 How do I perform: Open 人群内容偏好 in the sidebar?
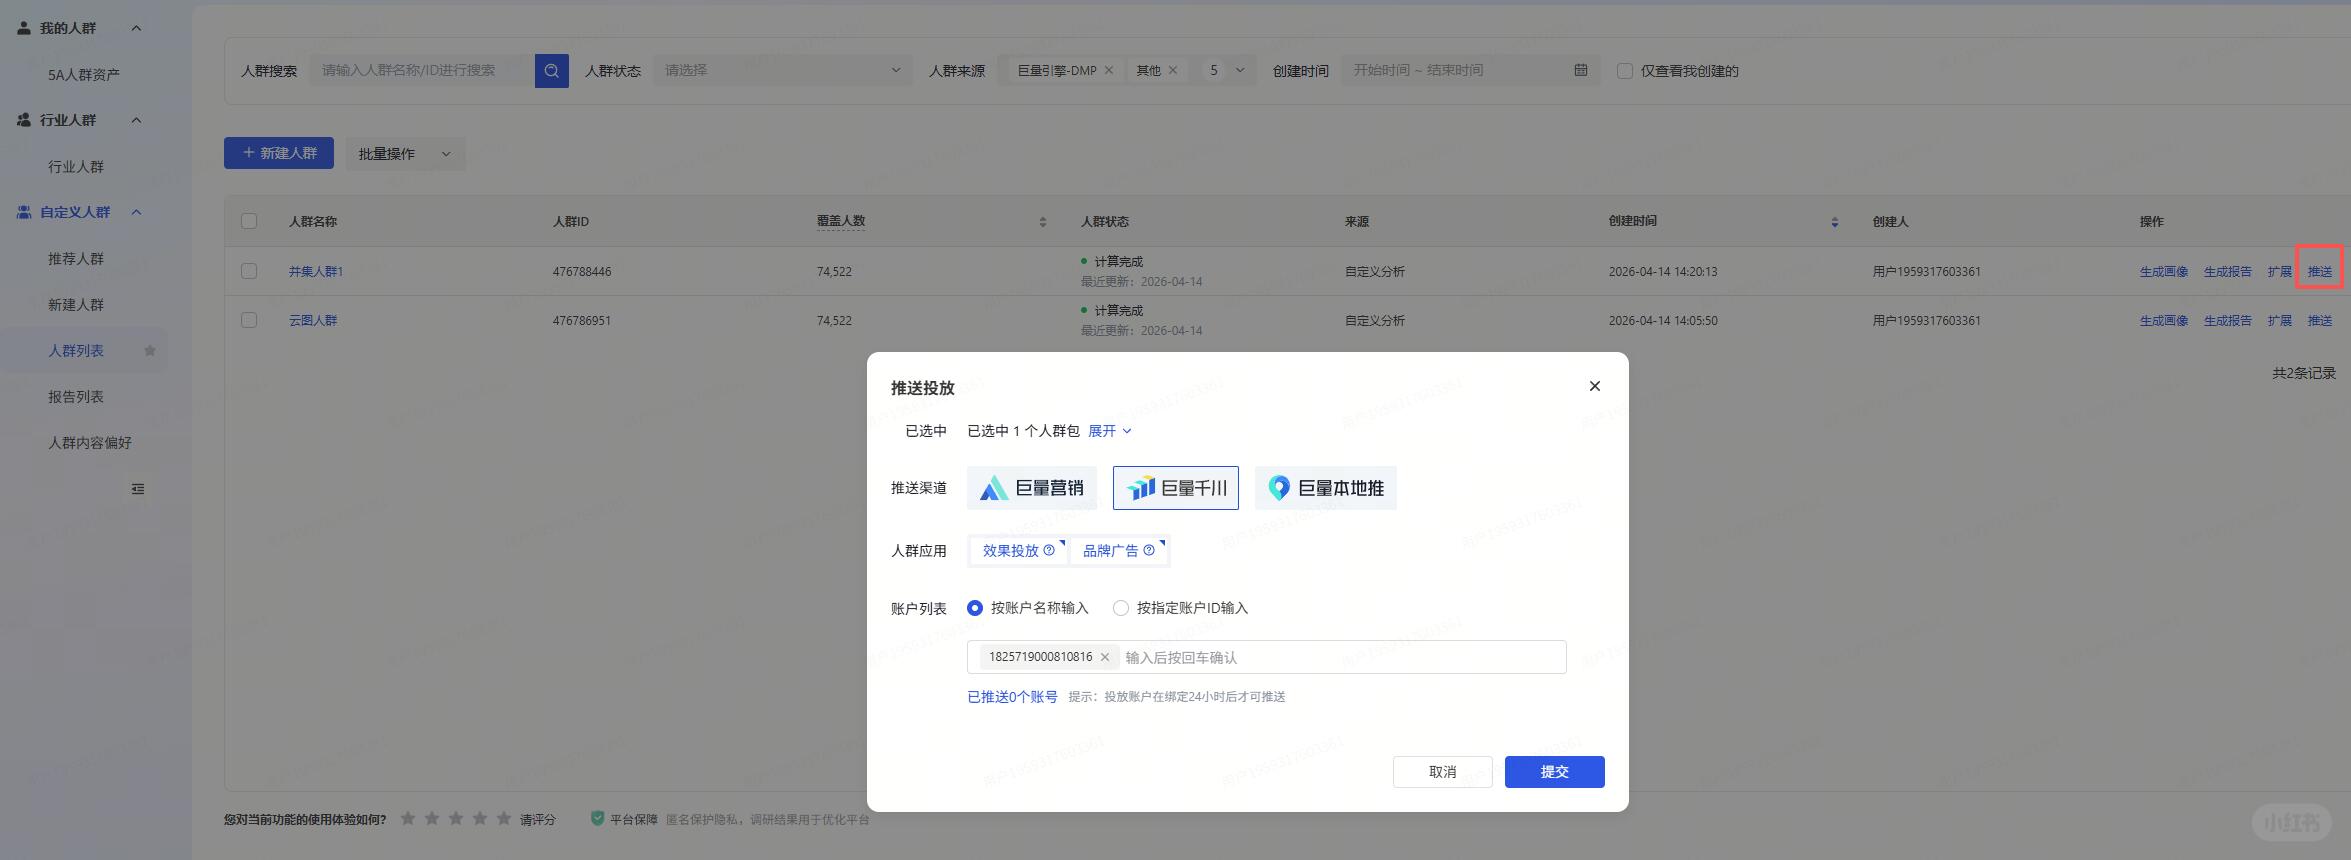tap(90, 443)
